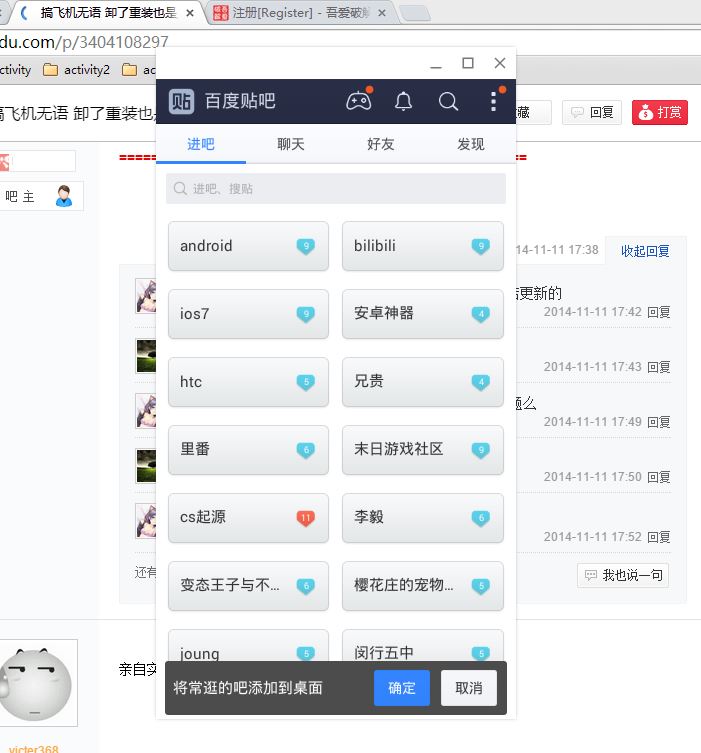Switch to the 聊天 tab
The image size is (701, 753).
pos(290,144)
